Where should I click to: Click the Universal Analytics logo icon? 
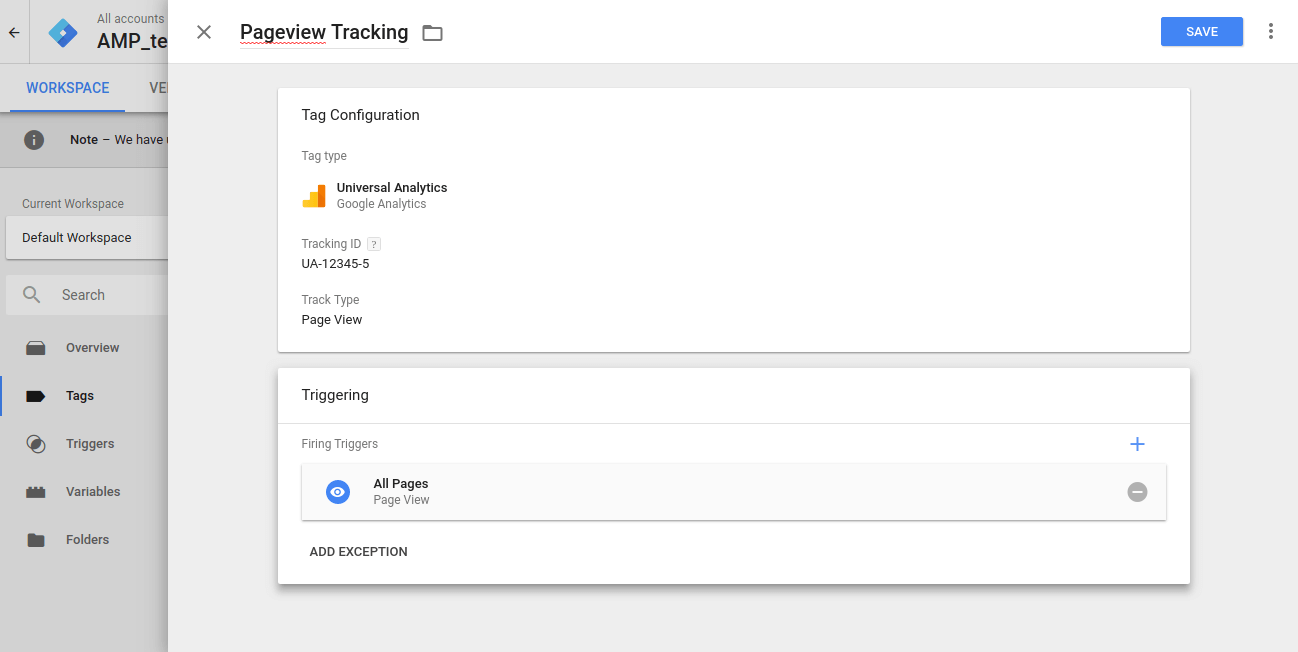(x=314, y=196)
